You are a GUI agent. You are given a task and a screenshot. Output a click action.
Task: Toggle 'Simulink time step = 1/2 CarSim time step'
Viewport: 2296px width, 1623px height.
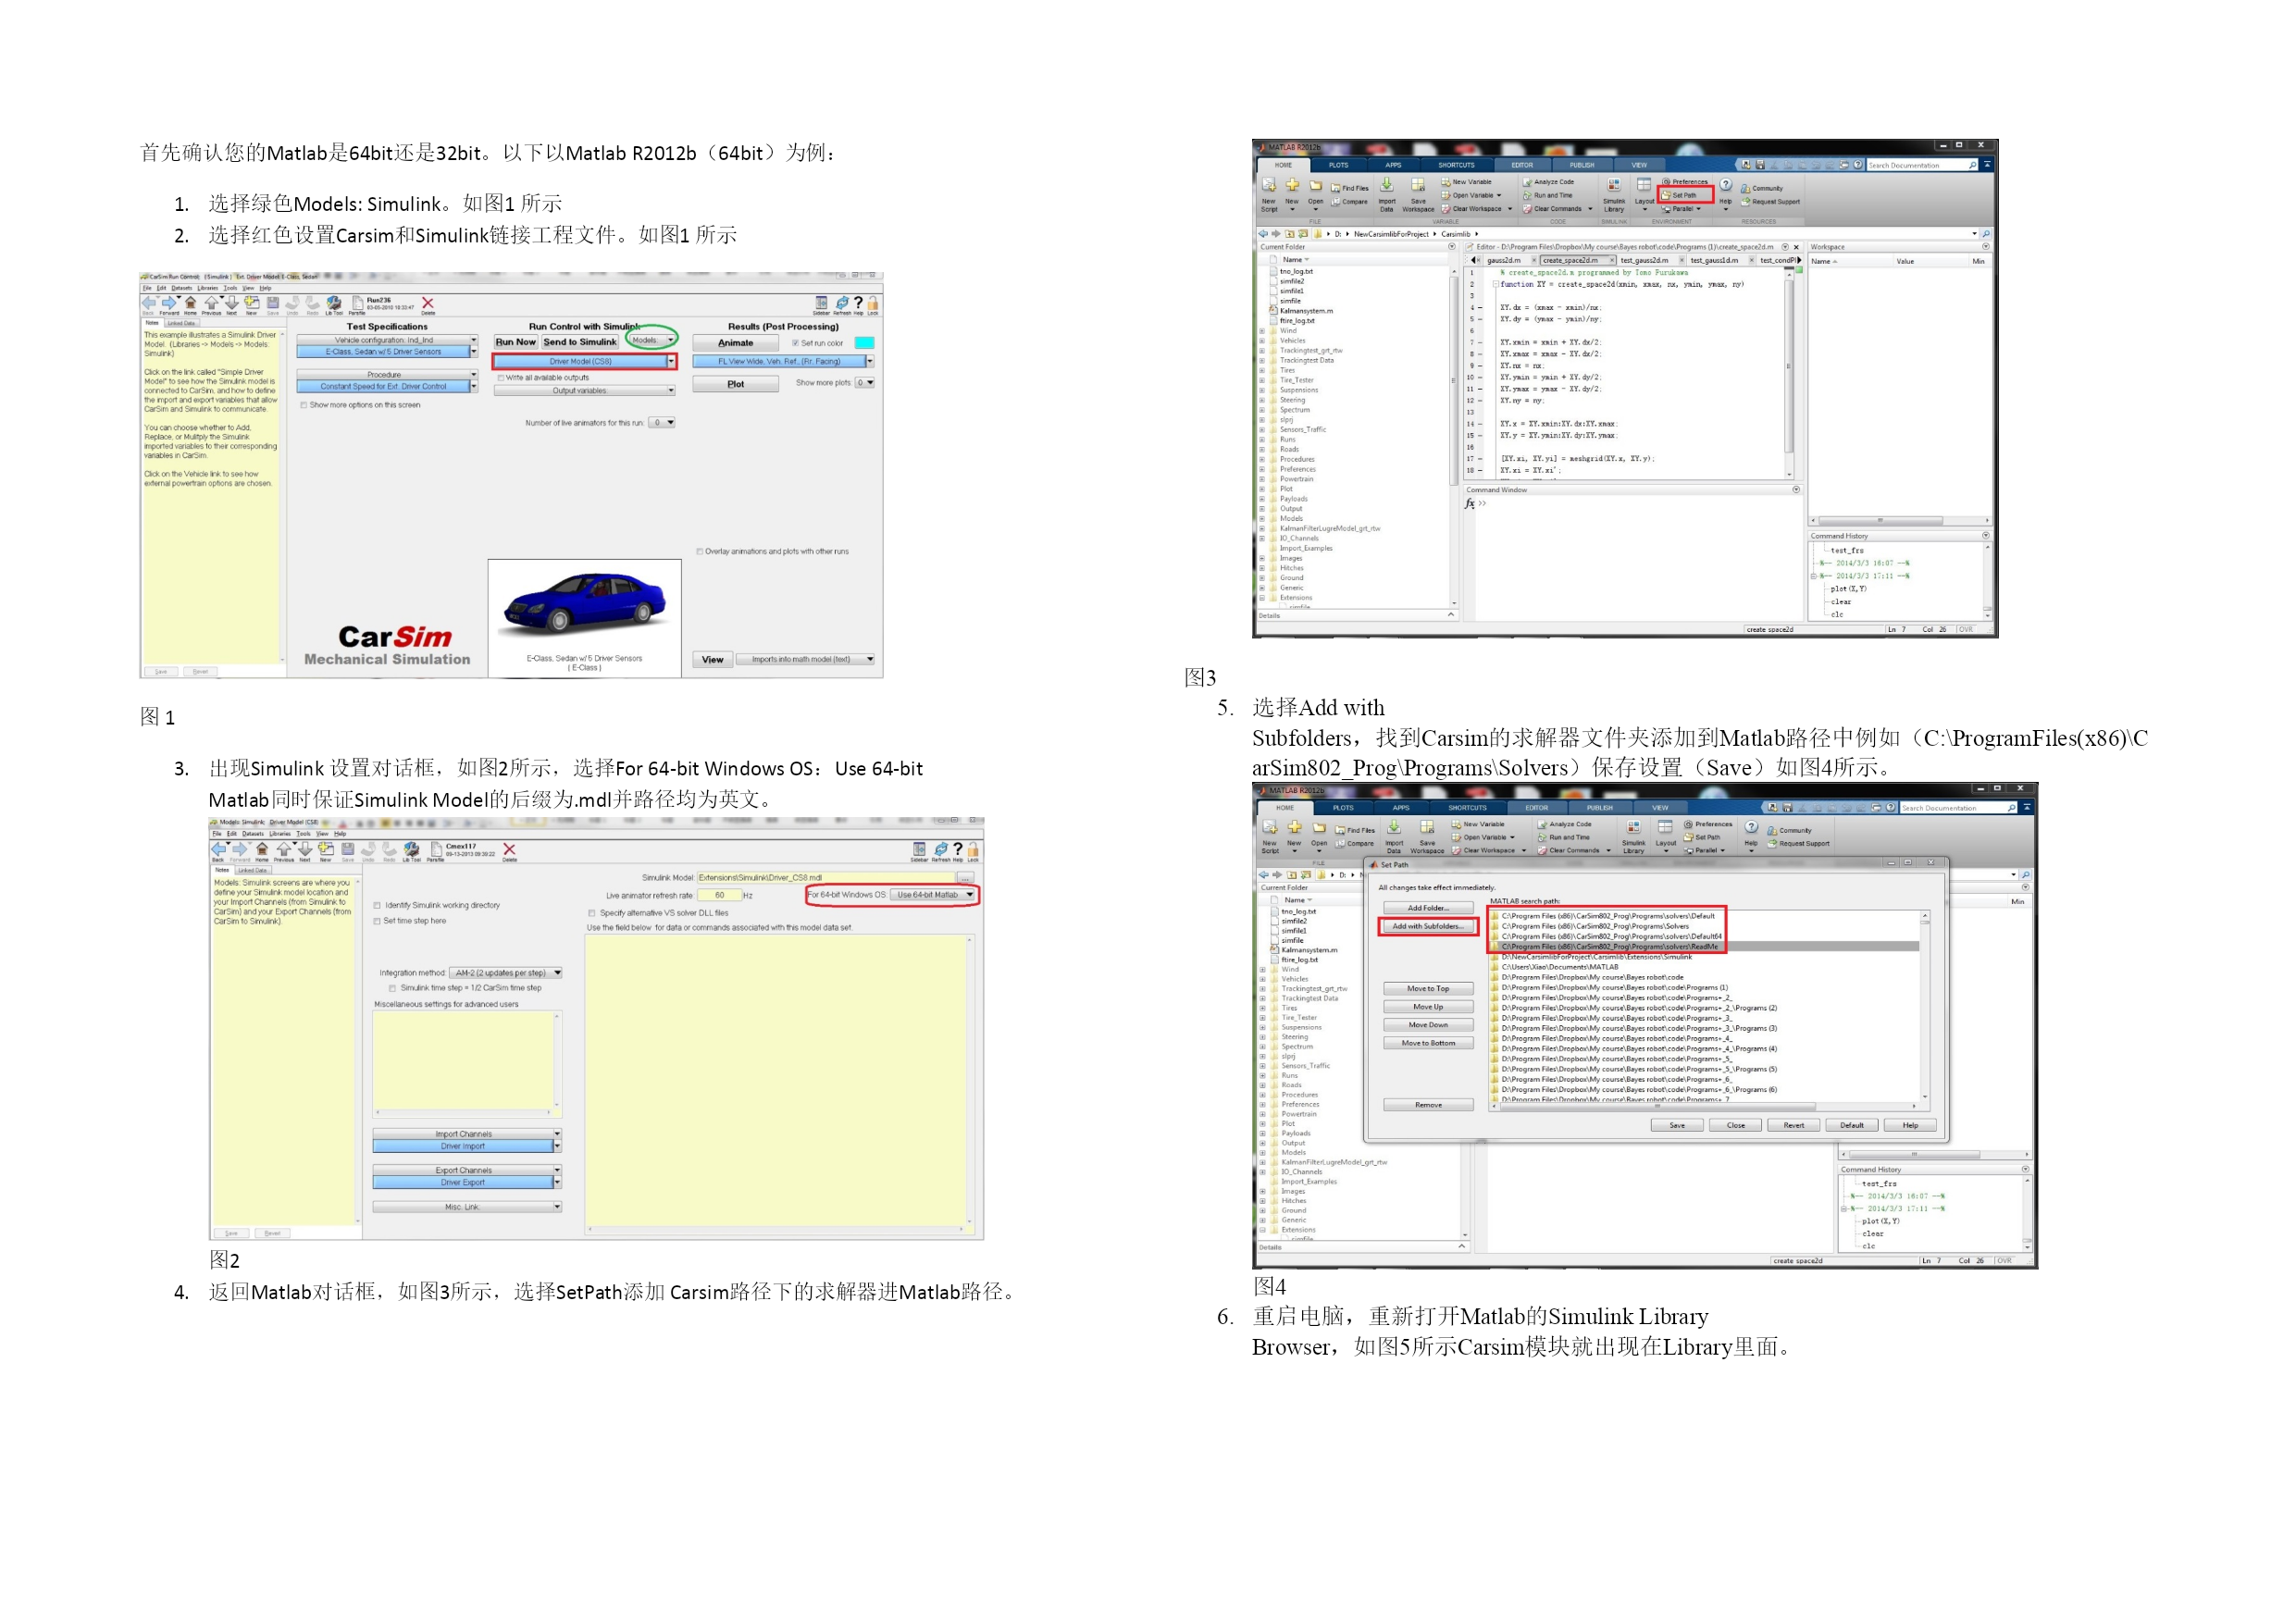[x=393, y=988]
